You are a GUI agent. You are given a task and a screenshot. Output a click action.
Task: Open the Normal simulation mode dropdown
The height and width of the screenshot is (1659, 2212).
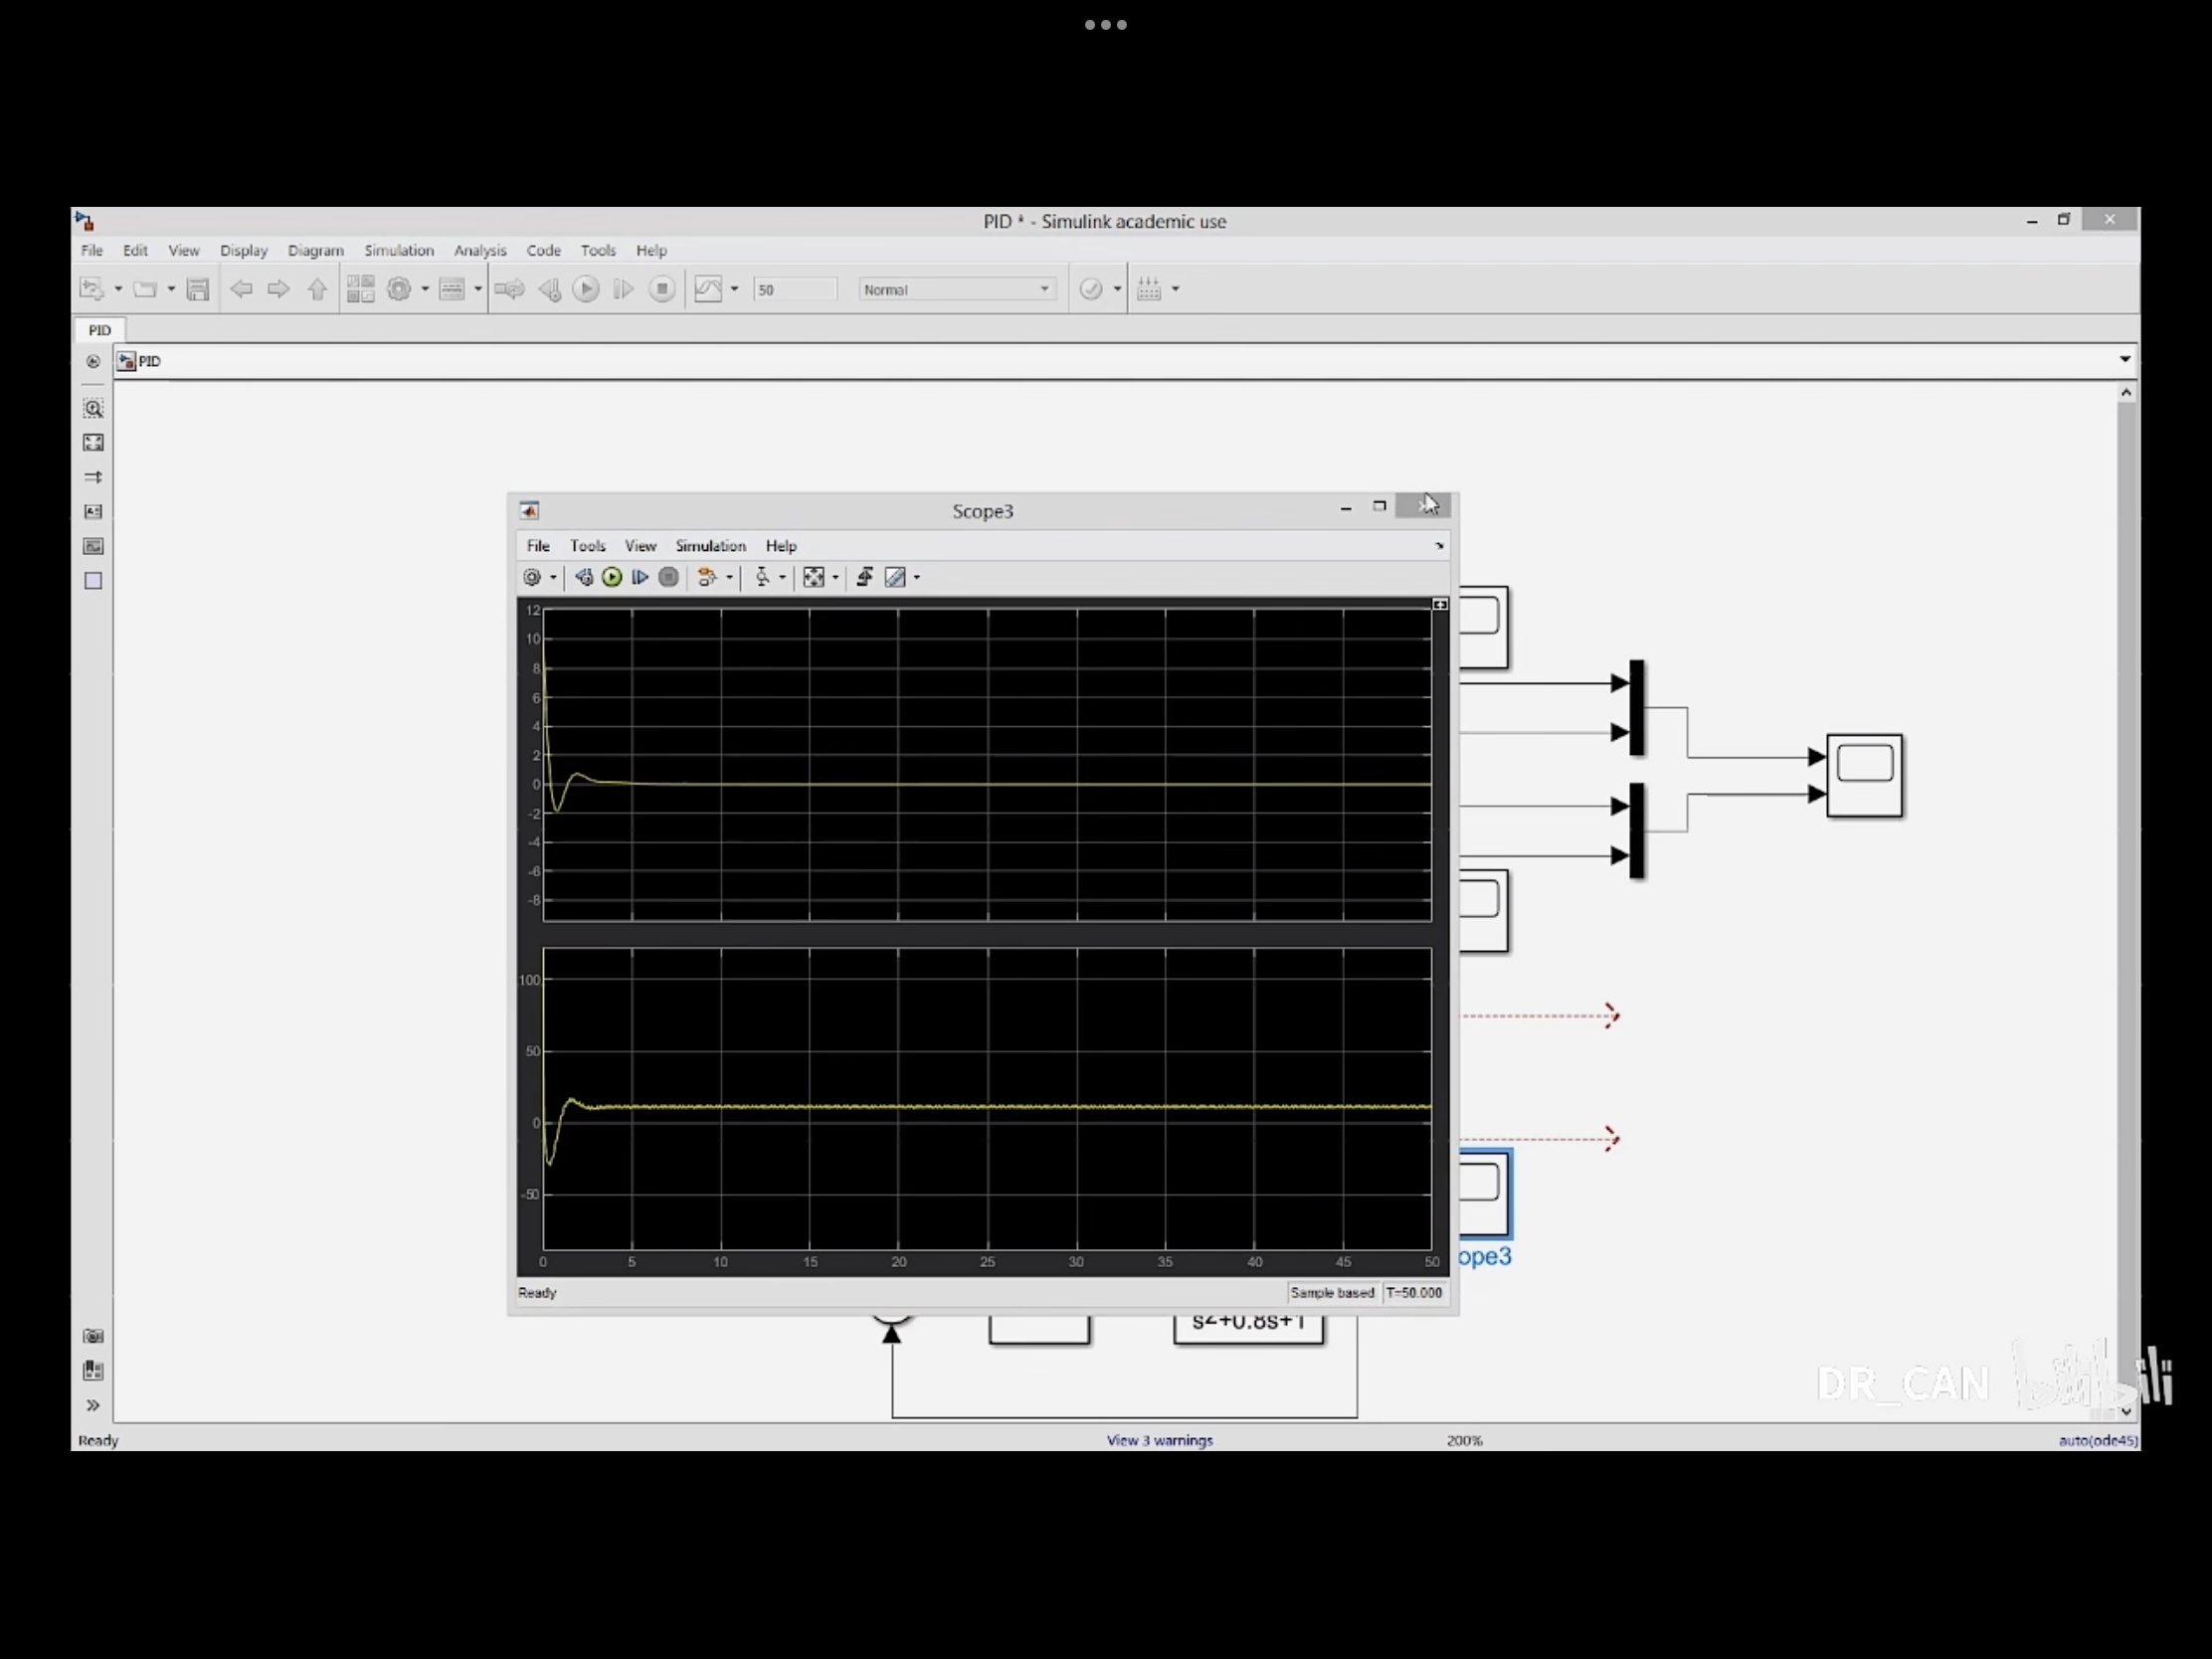[957, 289]
